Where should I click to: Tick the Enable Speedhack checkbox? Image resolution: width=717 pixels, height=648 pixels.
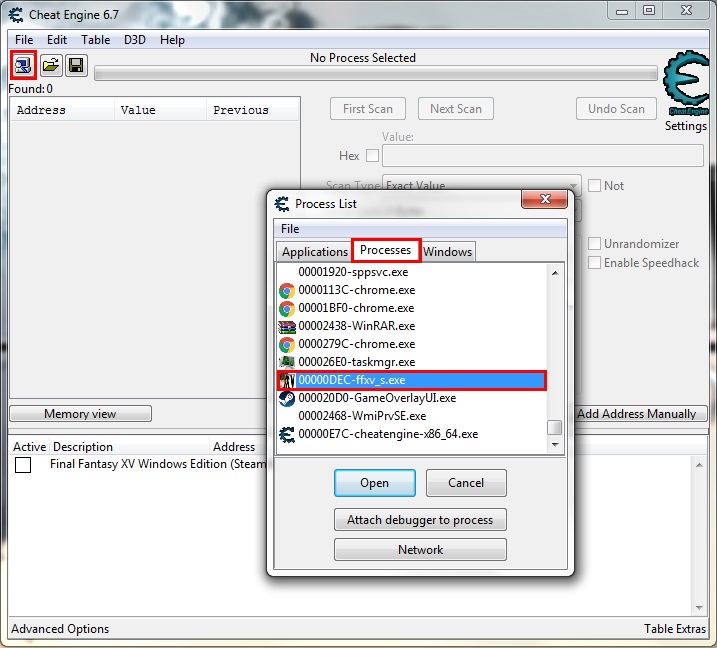tap(594, 263)
